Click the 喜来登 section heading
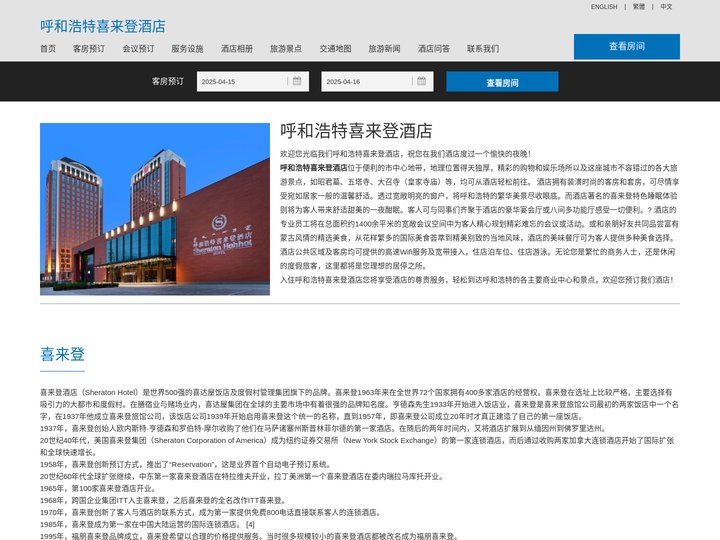Screen dimensions: 720x540 coord(62,354)
